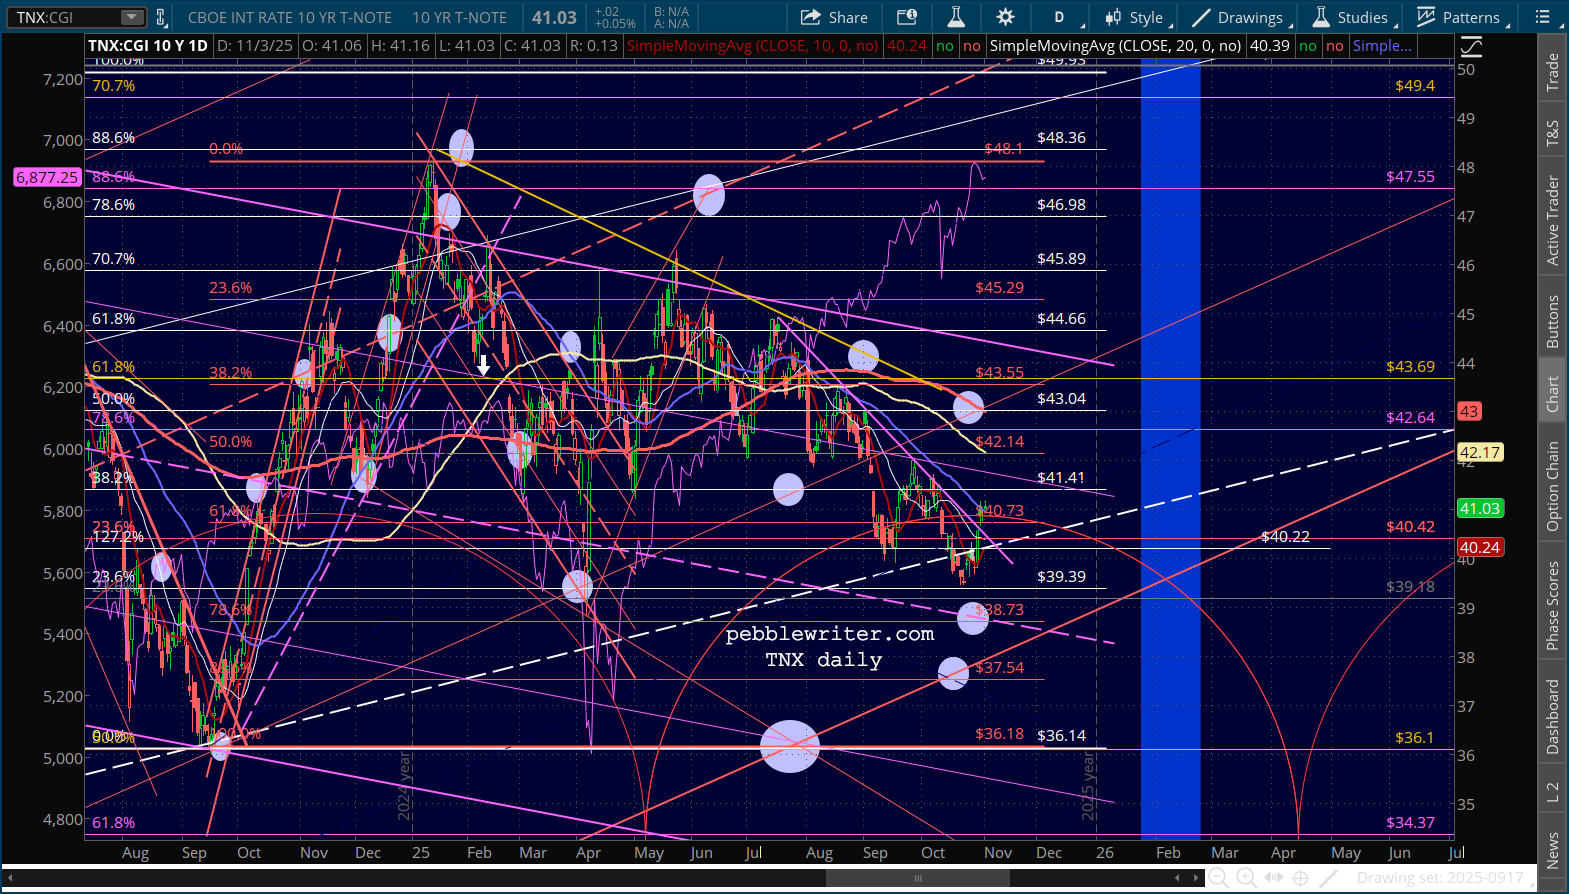Toggle the price axis scale curve icon
Viewport: 1569px width, 894px height.
pyautogui.click(x=1471, y=46)
